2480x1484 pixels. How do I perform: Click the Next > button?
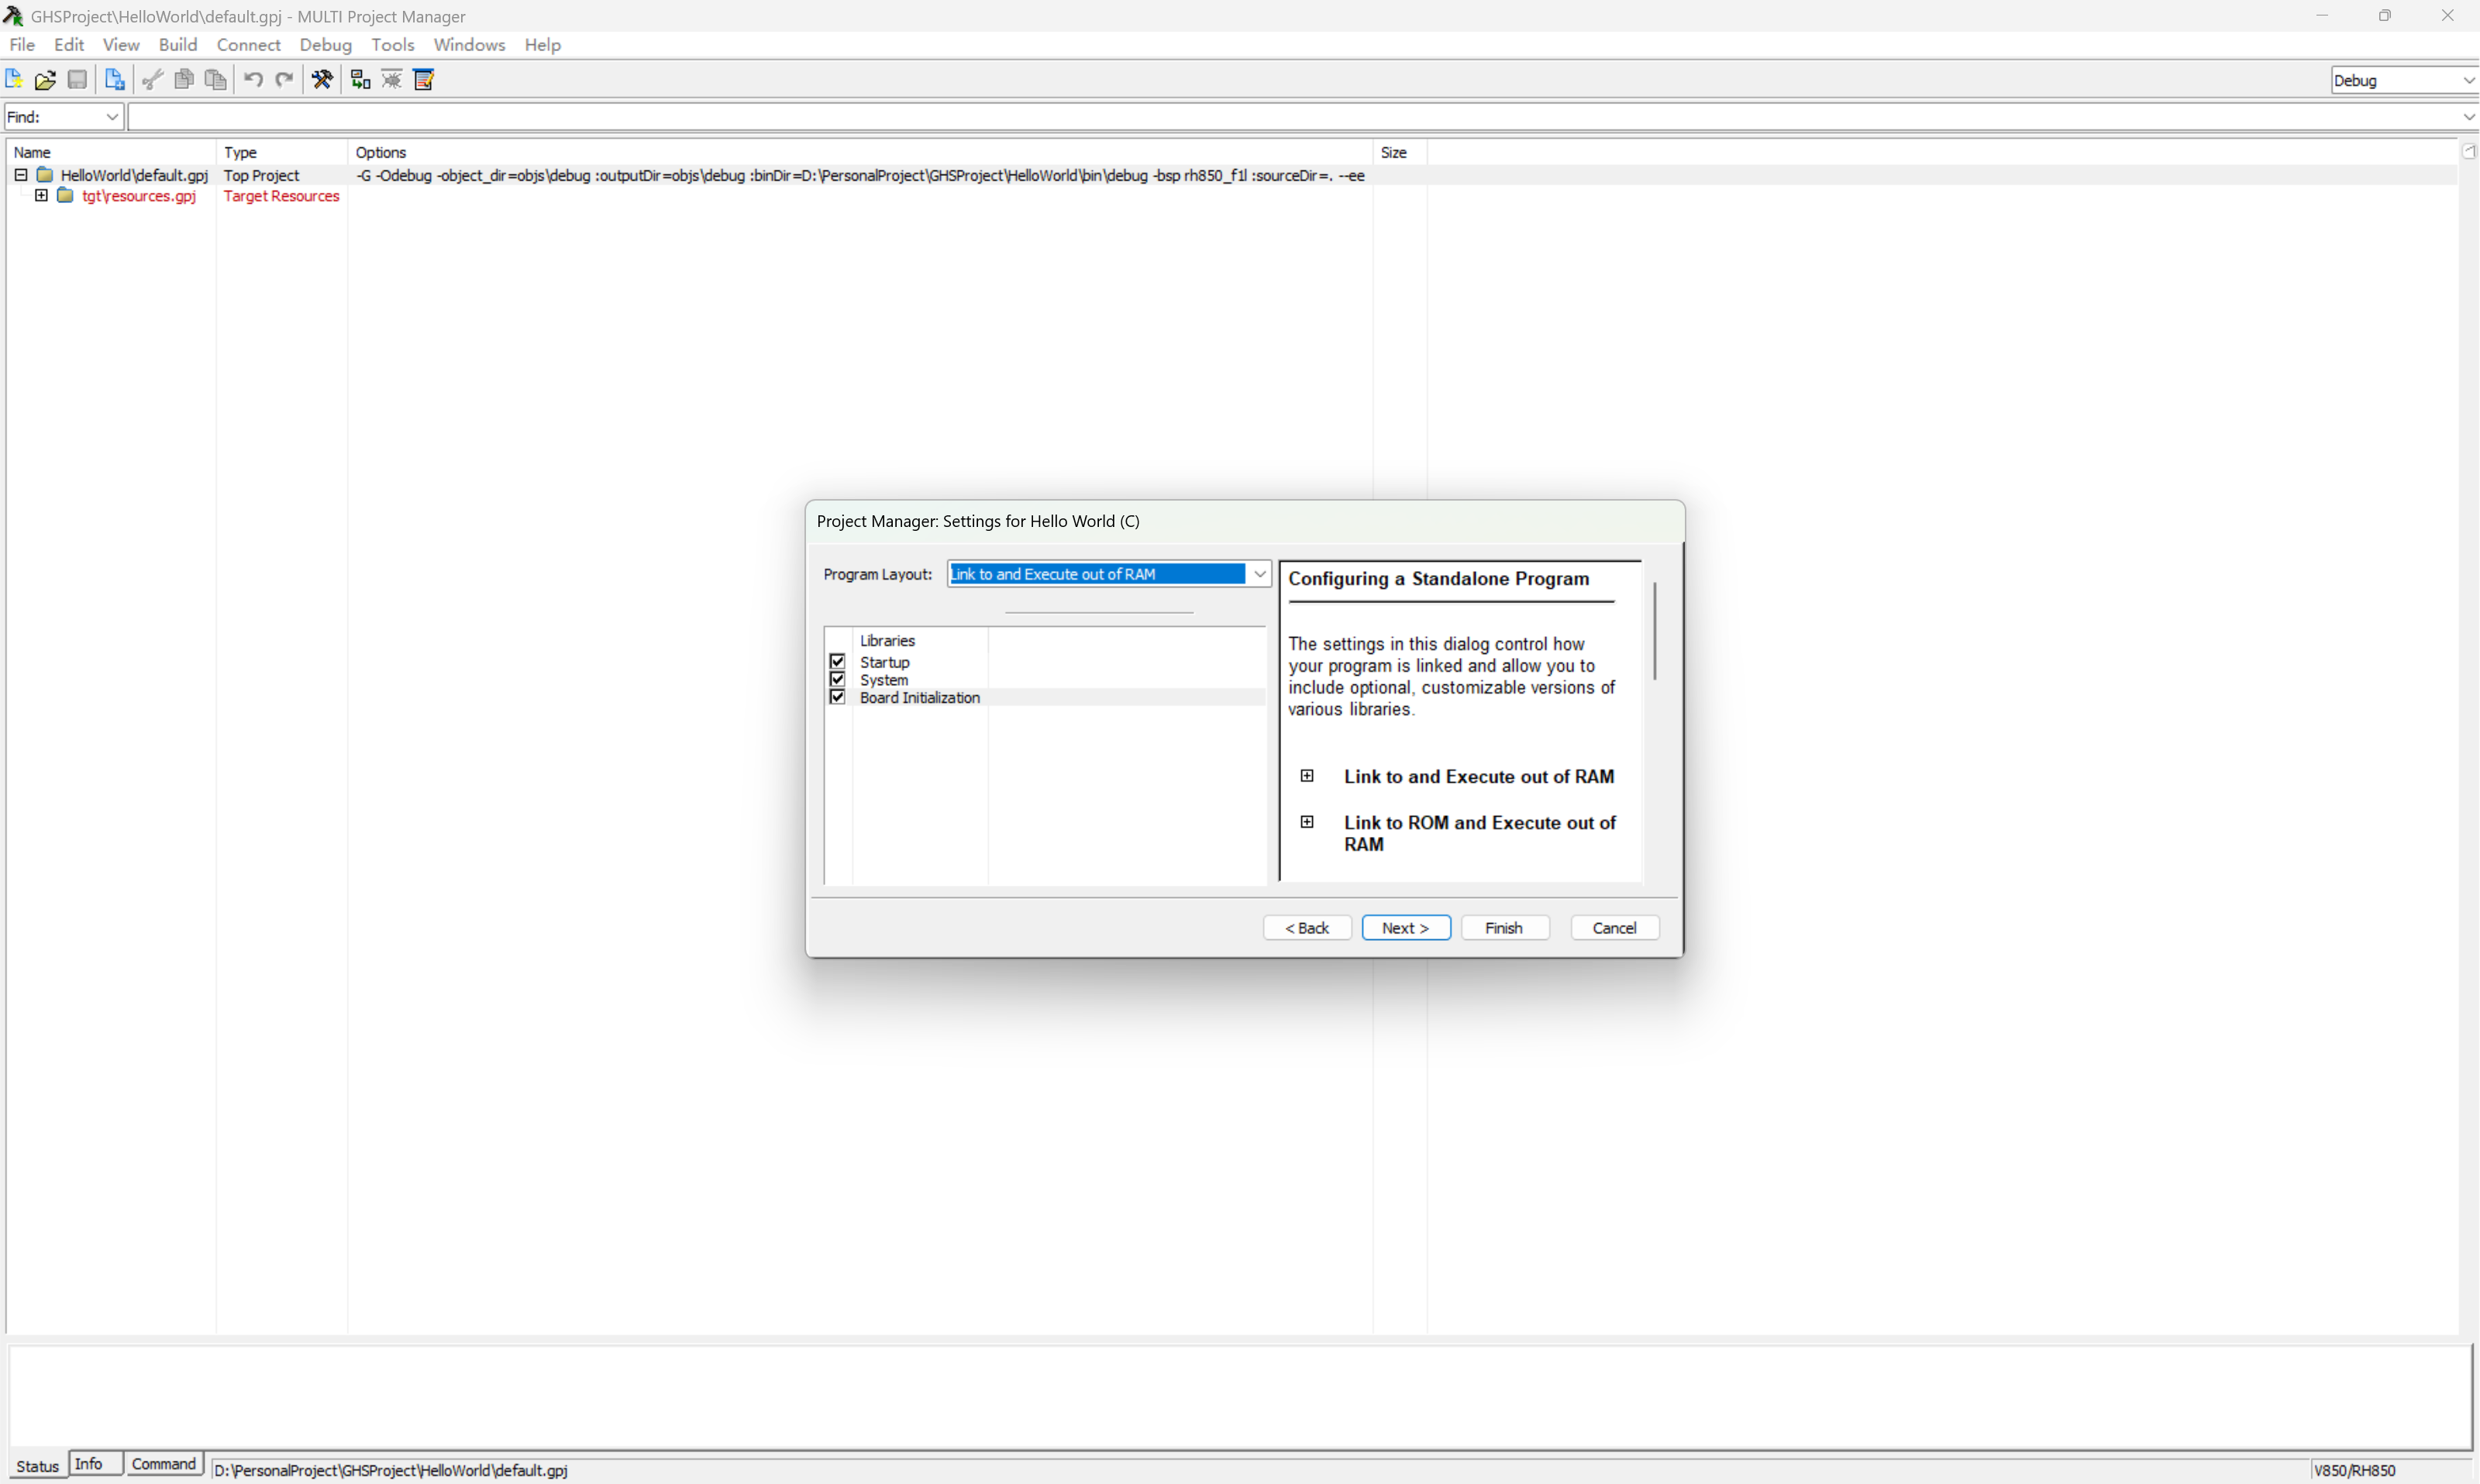[1405, 928]
